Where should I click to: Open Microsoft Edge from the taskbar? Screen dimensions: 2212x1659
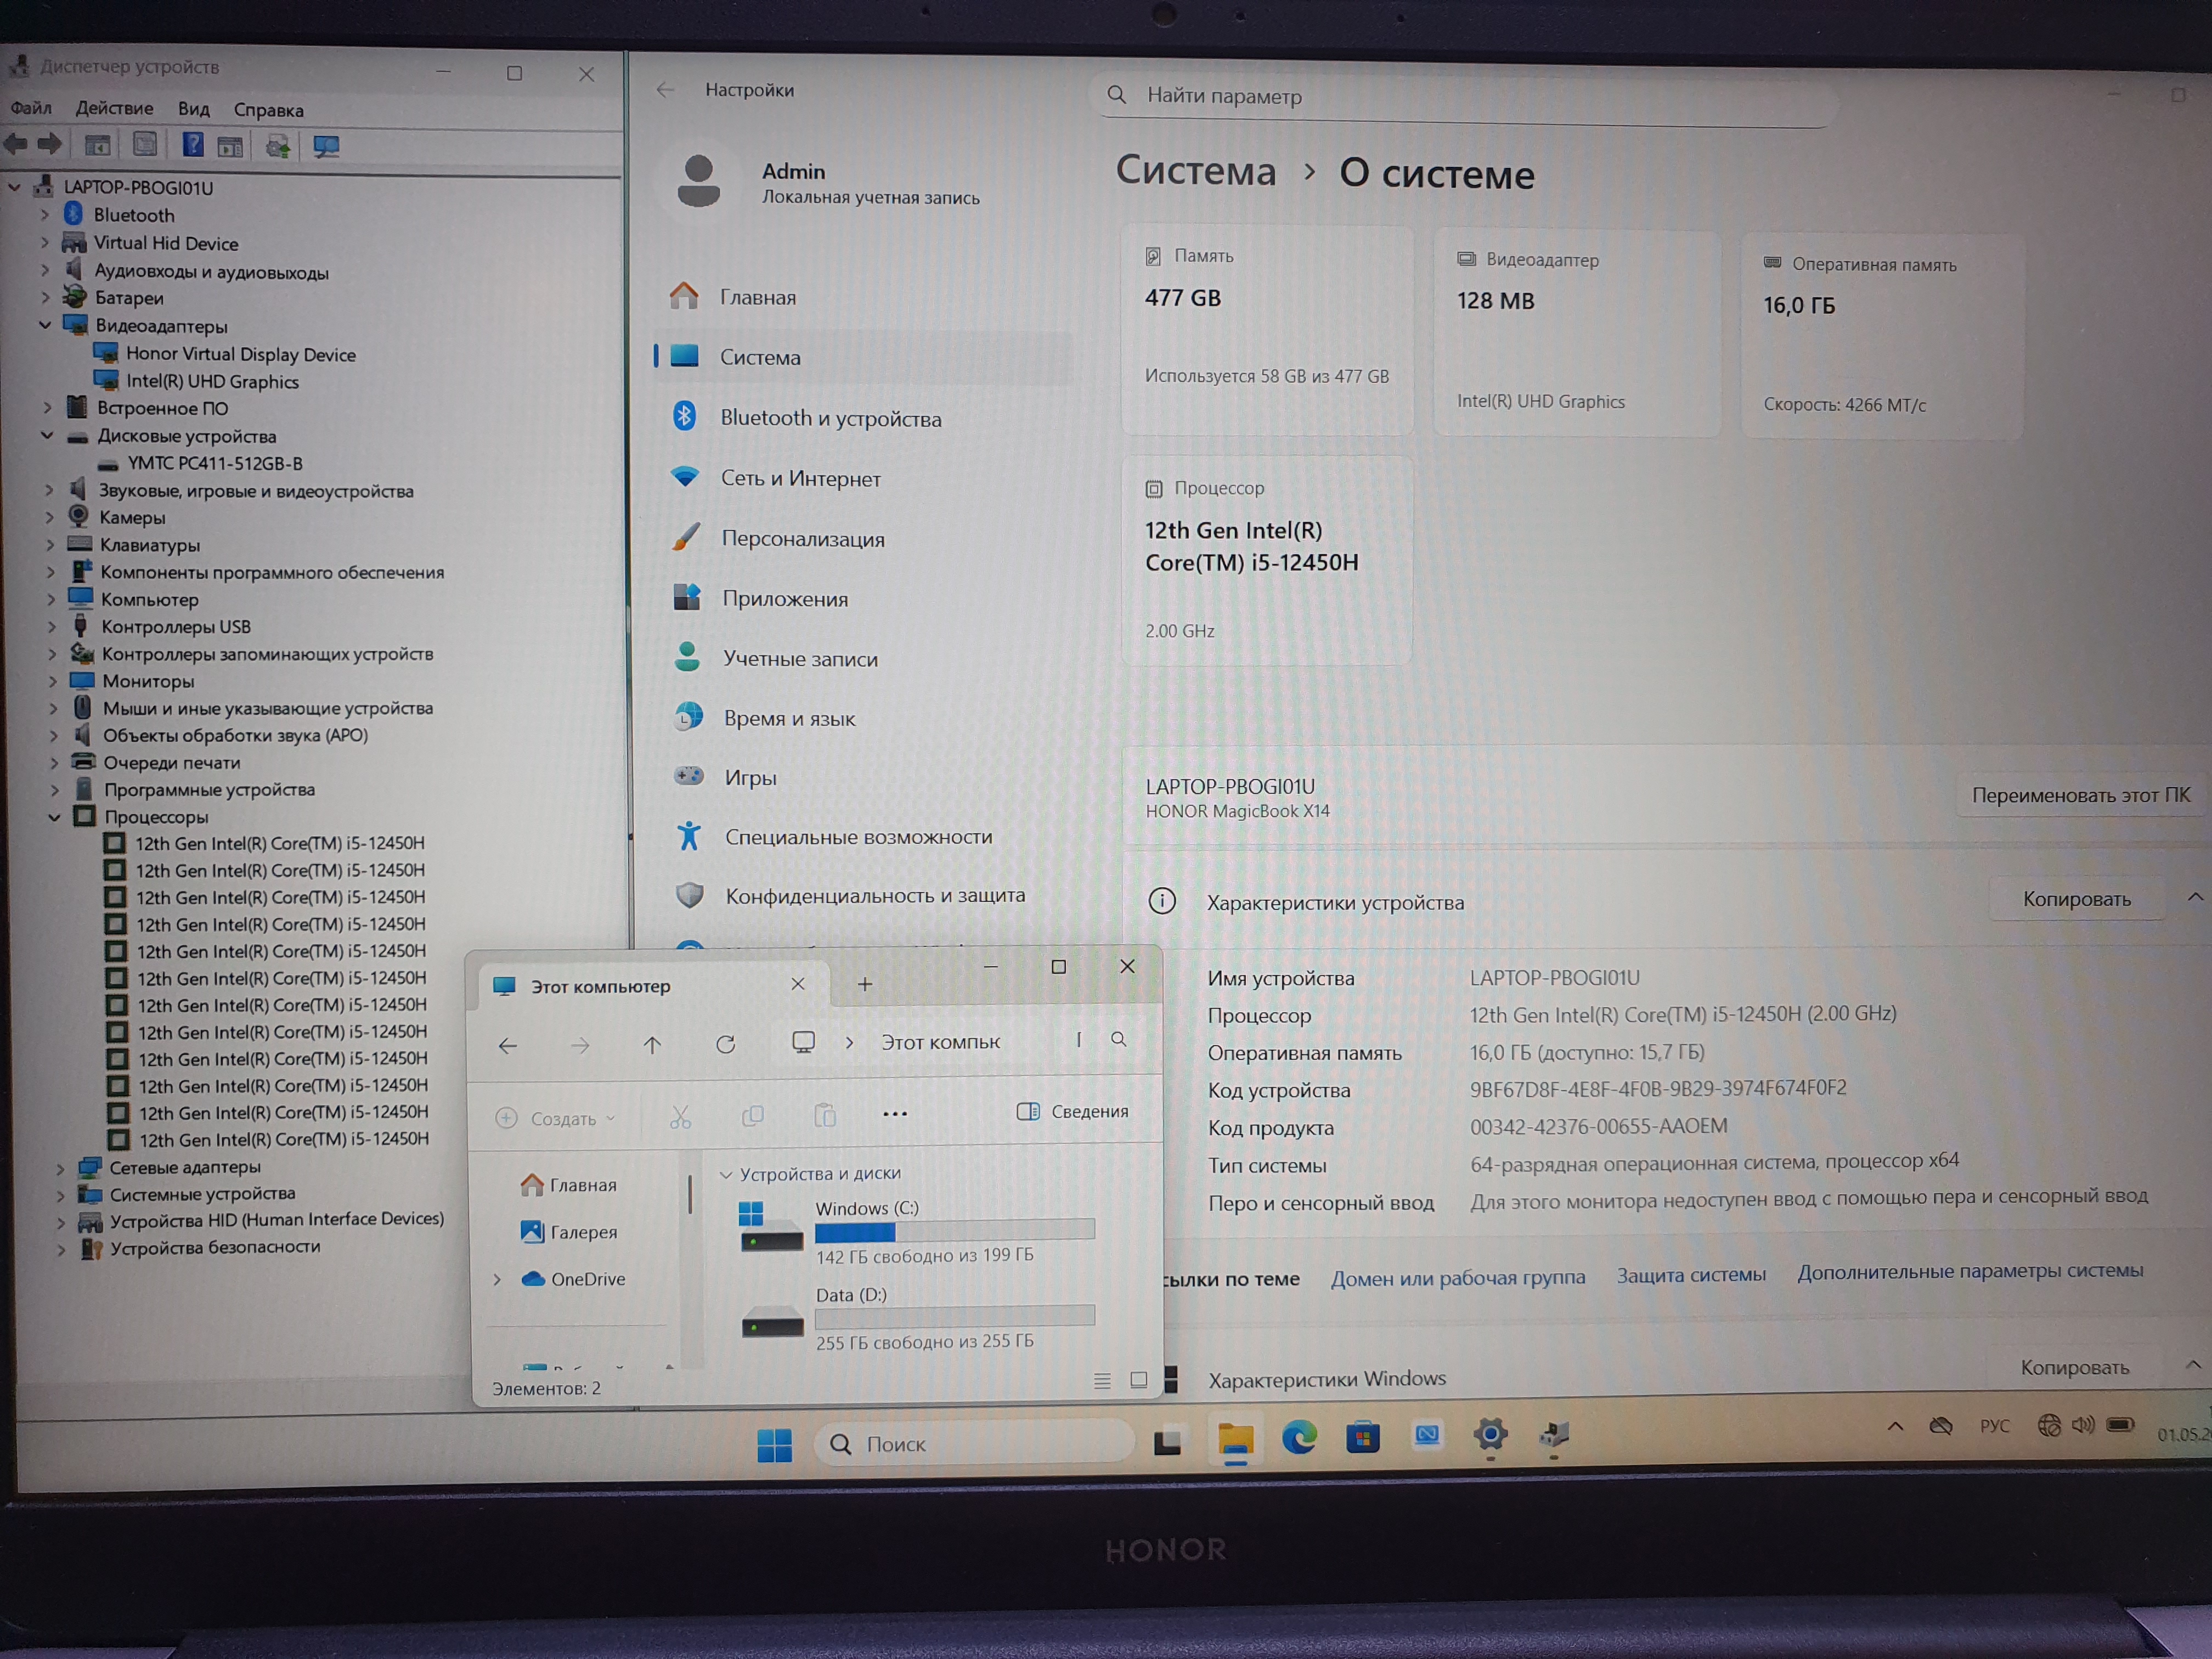(x=1299, y=1438)
